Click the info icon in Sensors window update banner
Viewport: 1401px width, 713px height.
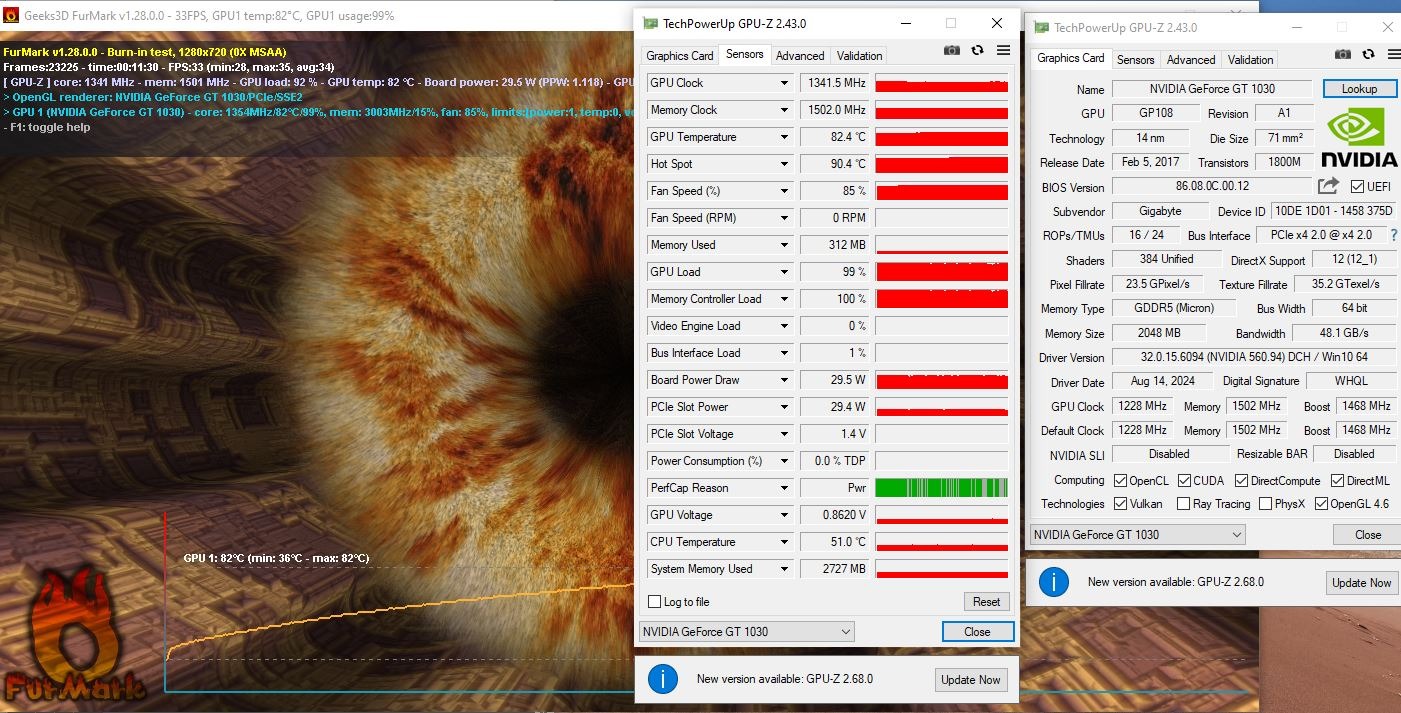[x=663, y=679]
